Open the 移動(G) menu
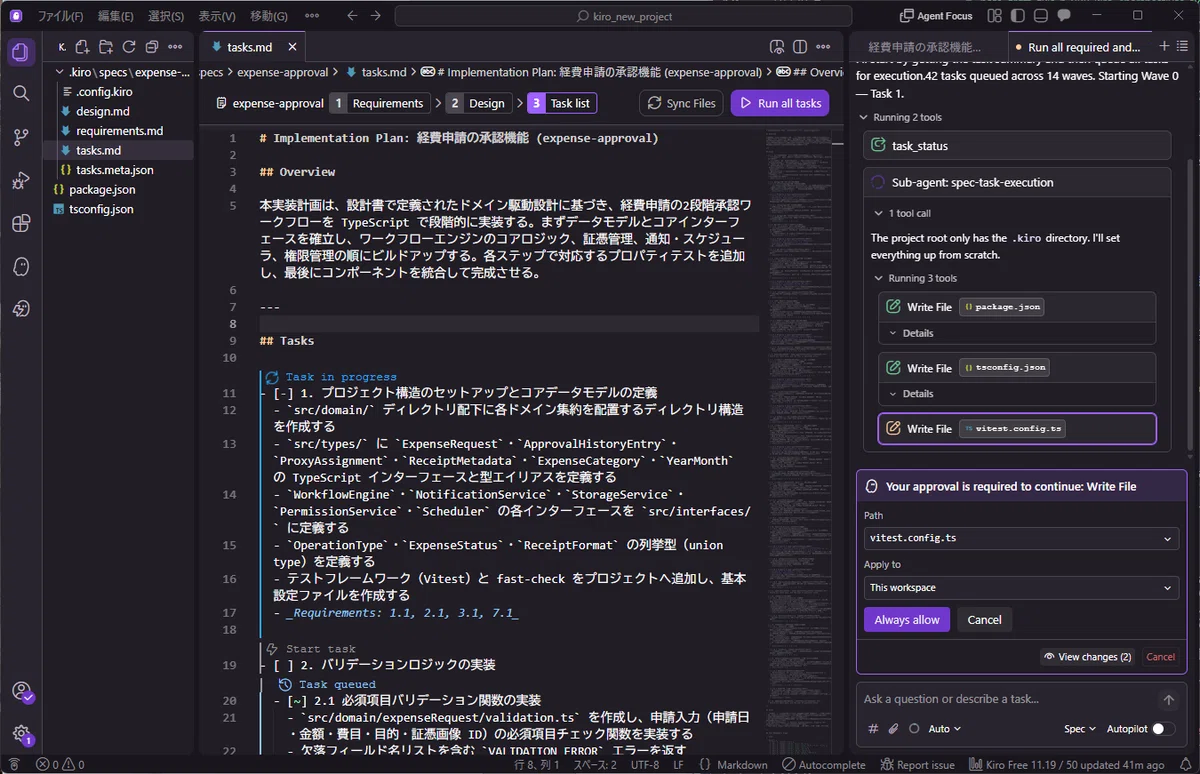The width and height of the screenshot is (1200, 774). (268, 16)
